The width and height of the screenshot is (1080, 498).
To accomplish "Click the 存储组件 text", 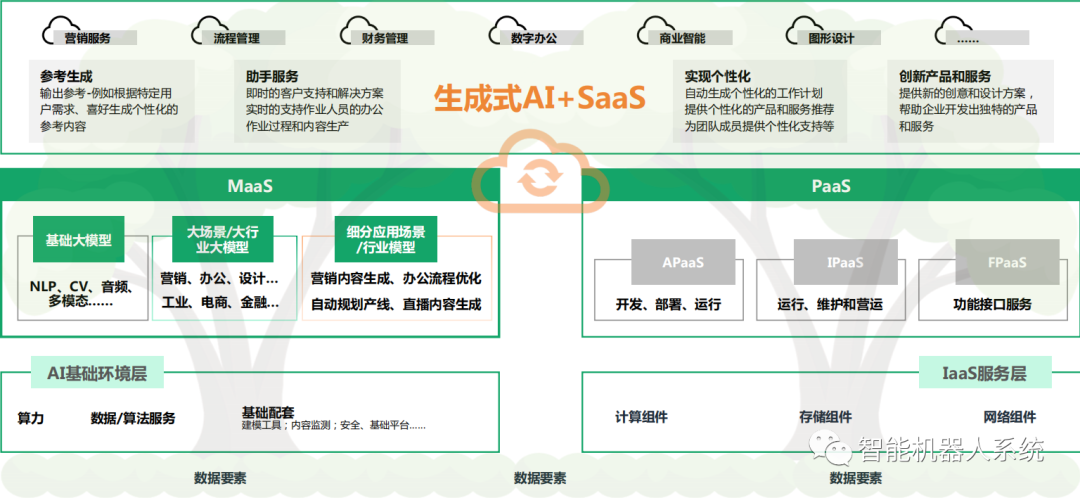I will [x=825, y=417].
